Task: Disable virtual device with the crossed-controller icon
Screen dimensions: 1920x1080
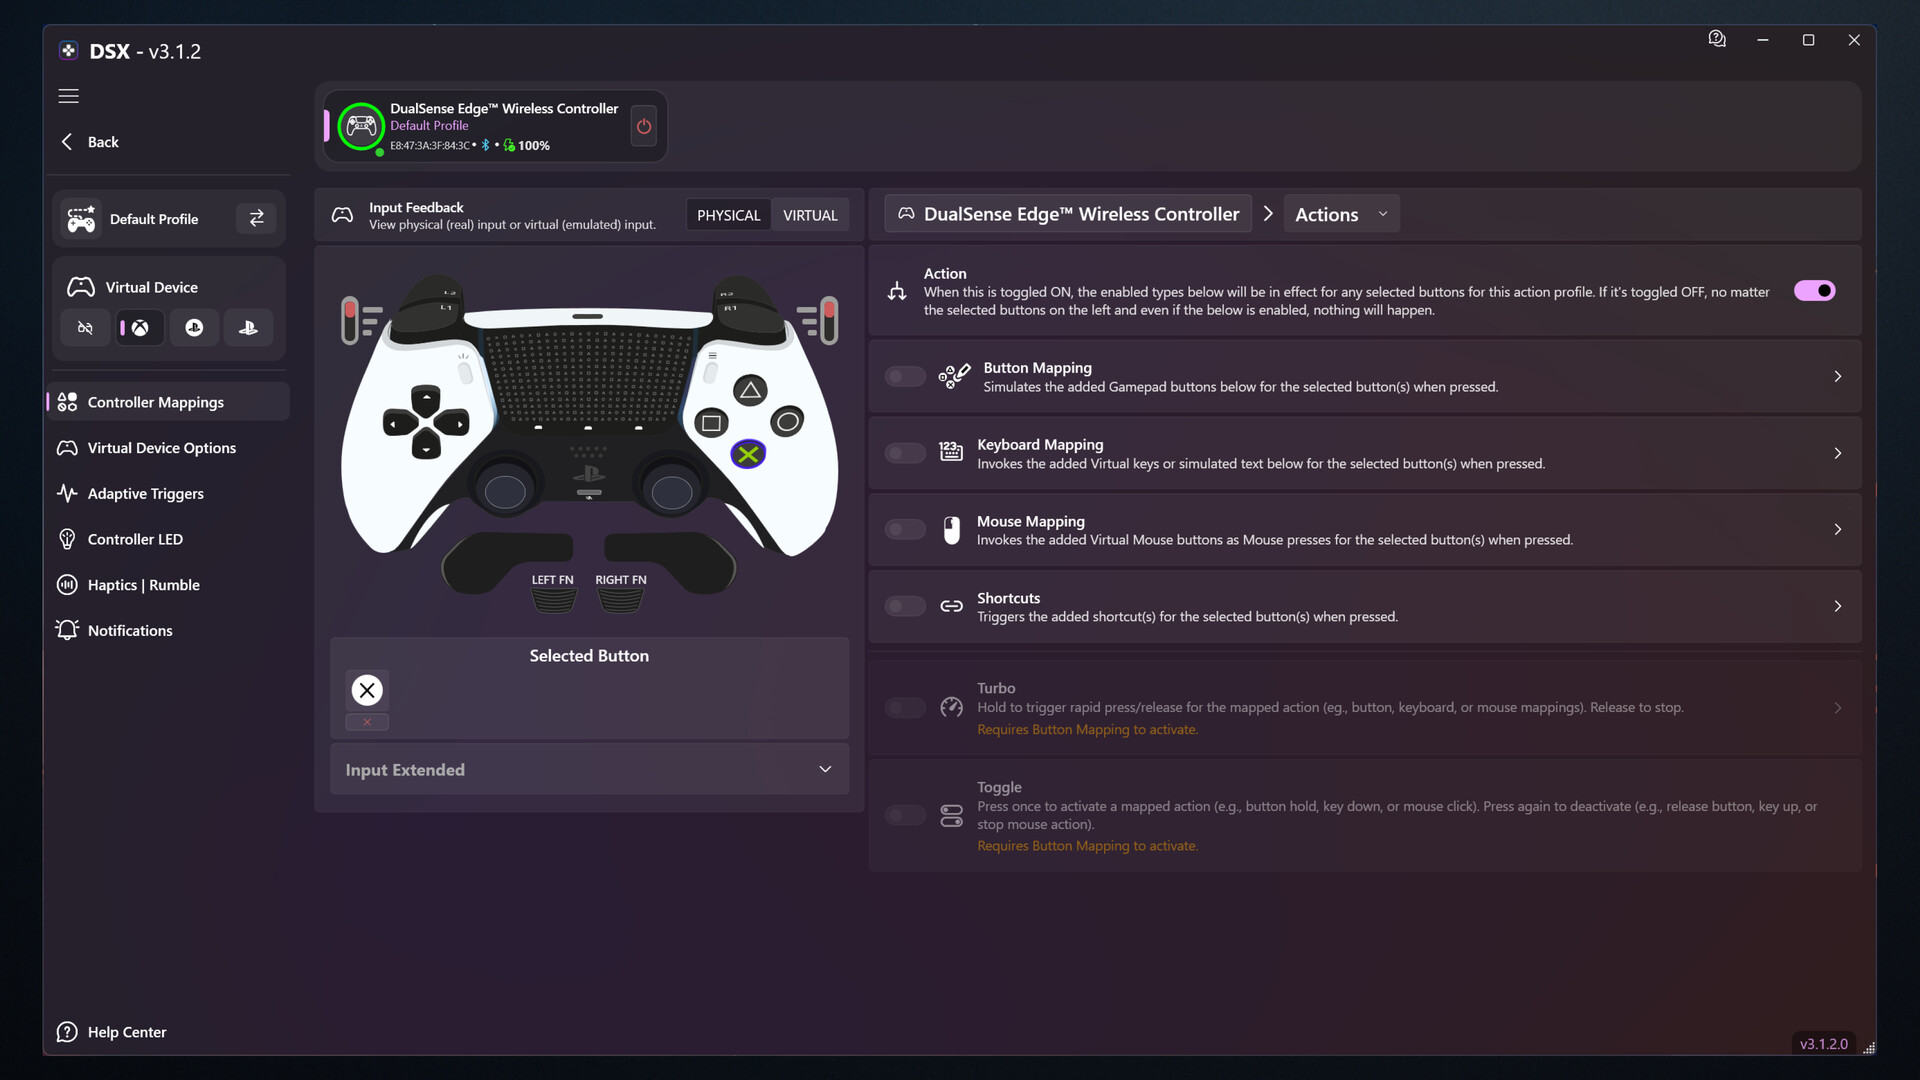Action: coord(85,327)
